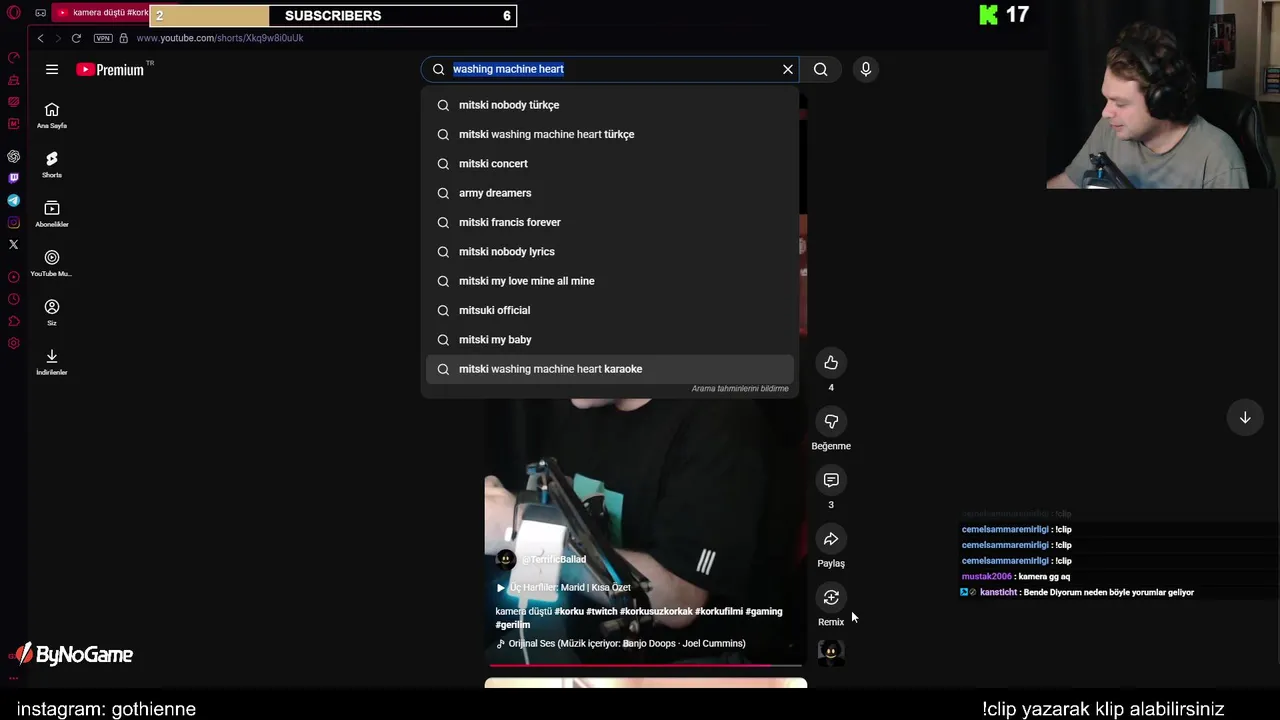This screenshot has width=1280, height=720.
Task: Choose suggestion 'mitski concert'
Action: (x=610, y=164)
